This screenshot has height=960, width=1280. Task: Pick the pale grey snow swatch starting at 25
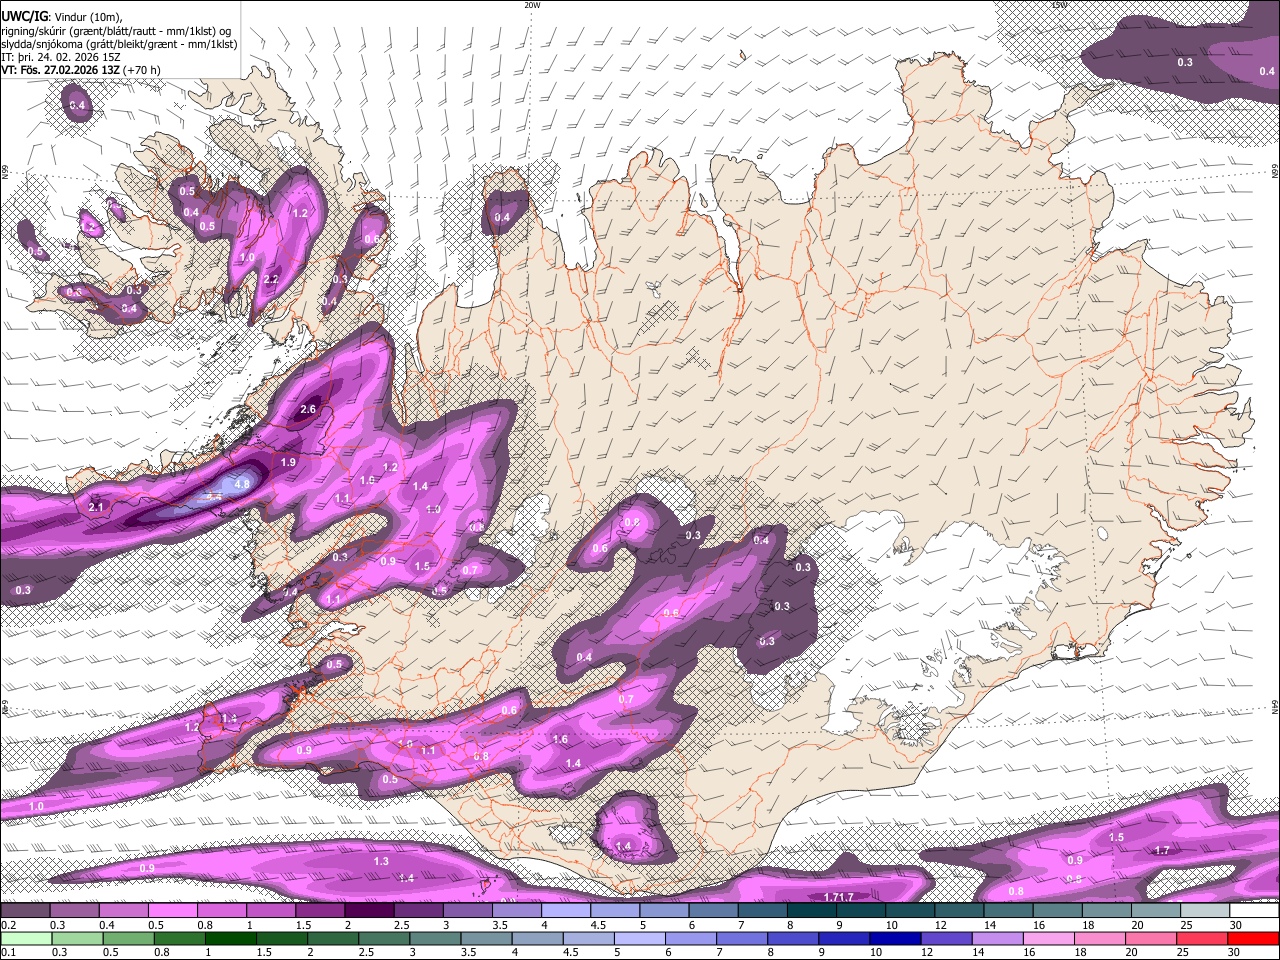(x=1205, y=910)
